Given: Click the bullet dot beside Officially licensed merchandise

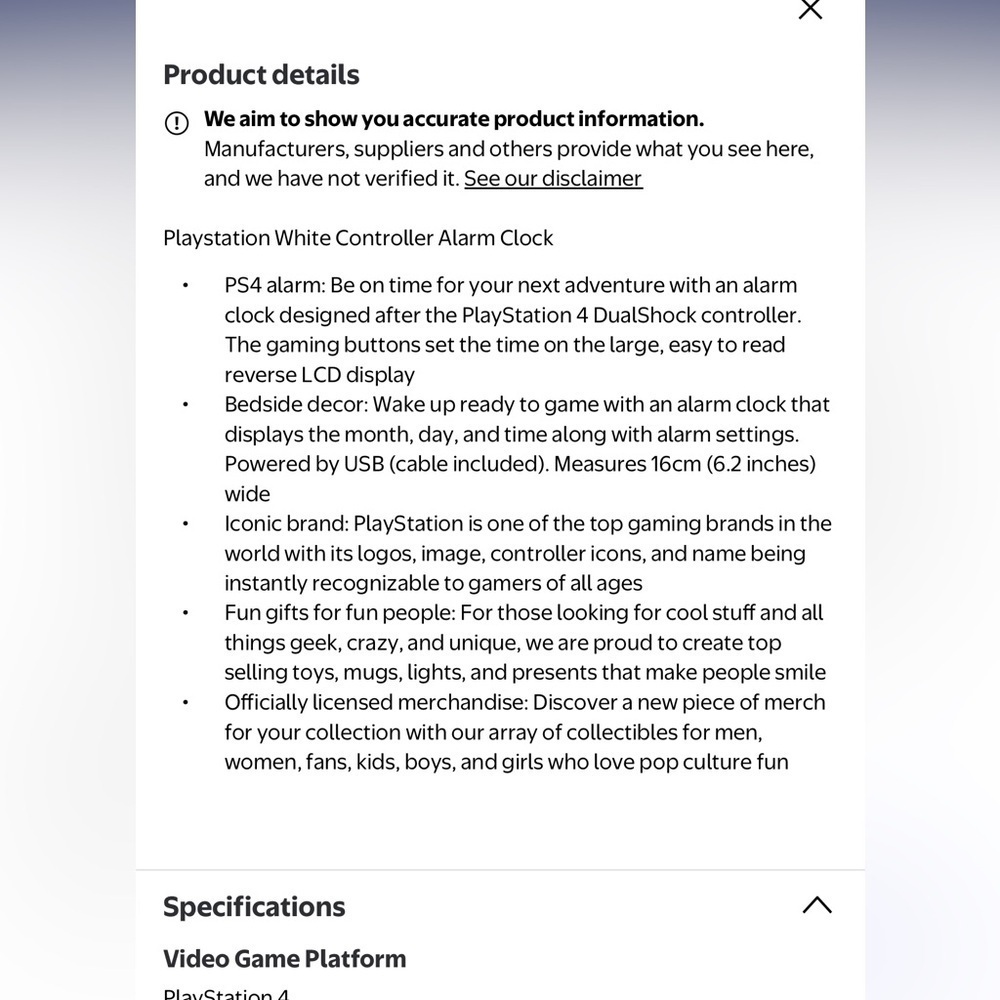Looking at the screenshot, I should [x=186, y=702].
